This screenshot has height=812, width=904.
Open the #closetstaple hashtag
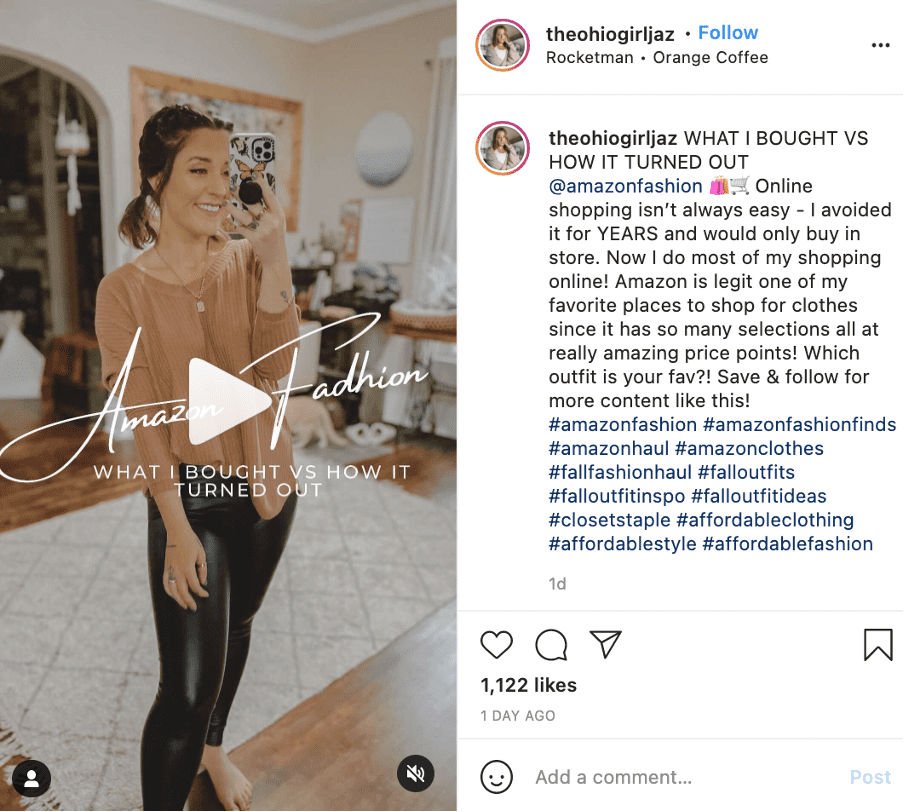tap(609, 520)
